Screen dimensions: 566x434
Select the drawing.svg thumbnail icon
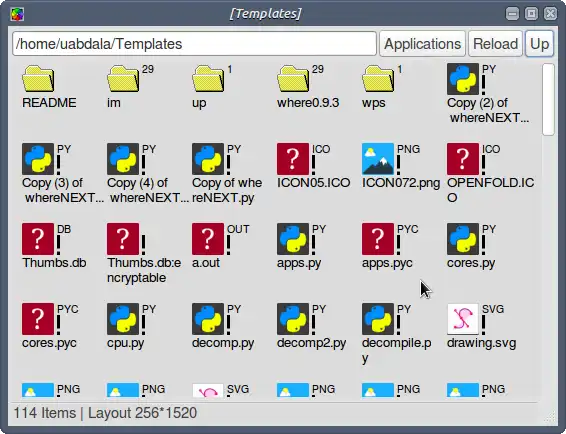point(463,319)
